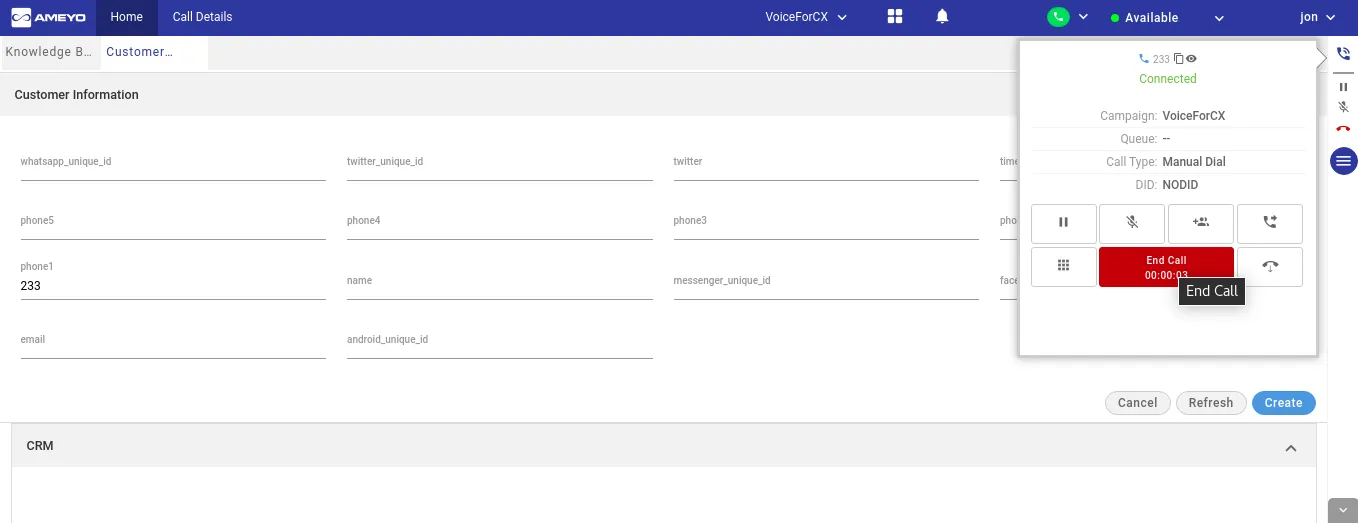Open the notifications bell

[942, 17]
